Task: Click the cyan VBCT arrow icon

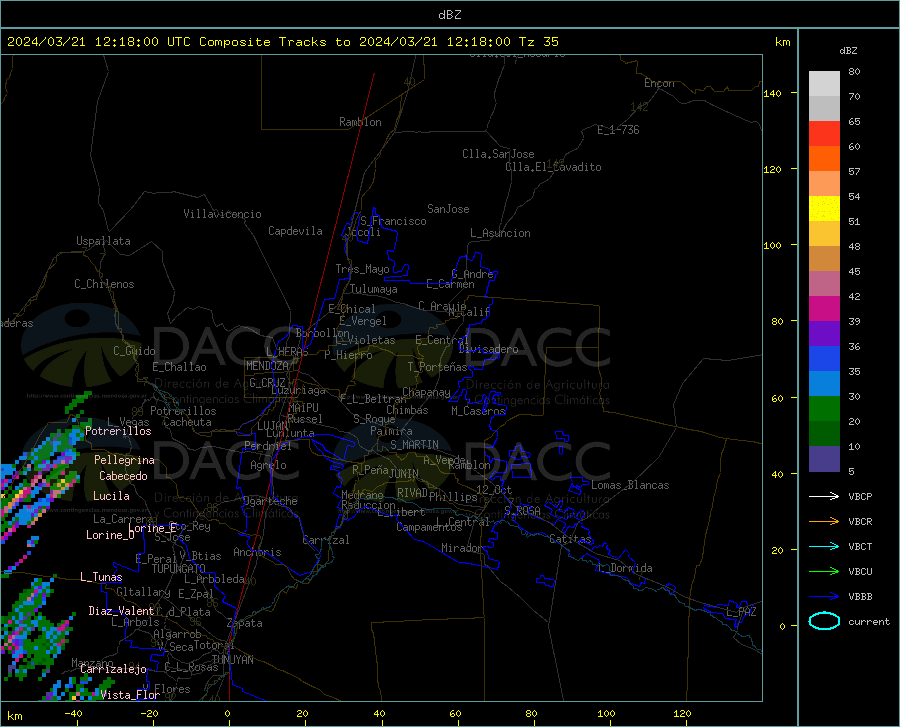Action: point(824,546)
